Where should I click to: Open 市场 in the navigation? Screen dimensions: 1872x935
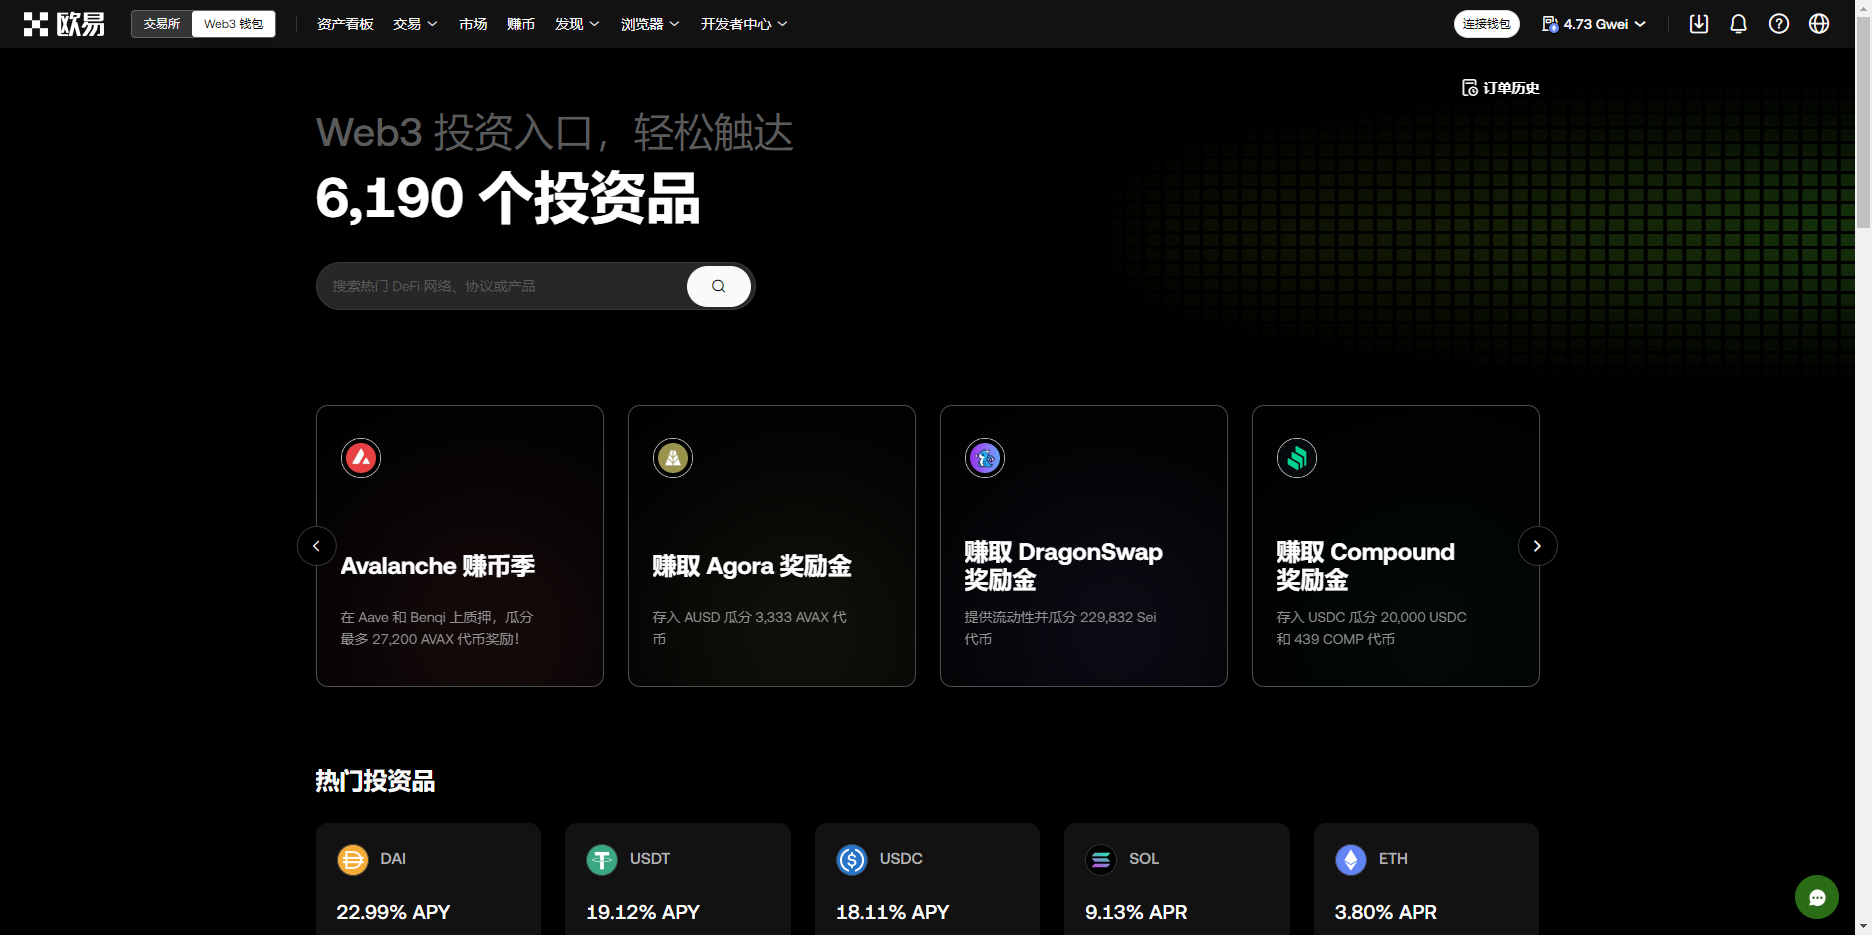click(473, 24)
